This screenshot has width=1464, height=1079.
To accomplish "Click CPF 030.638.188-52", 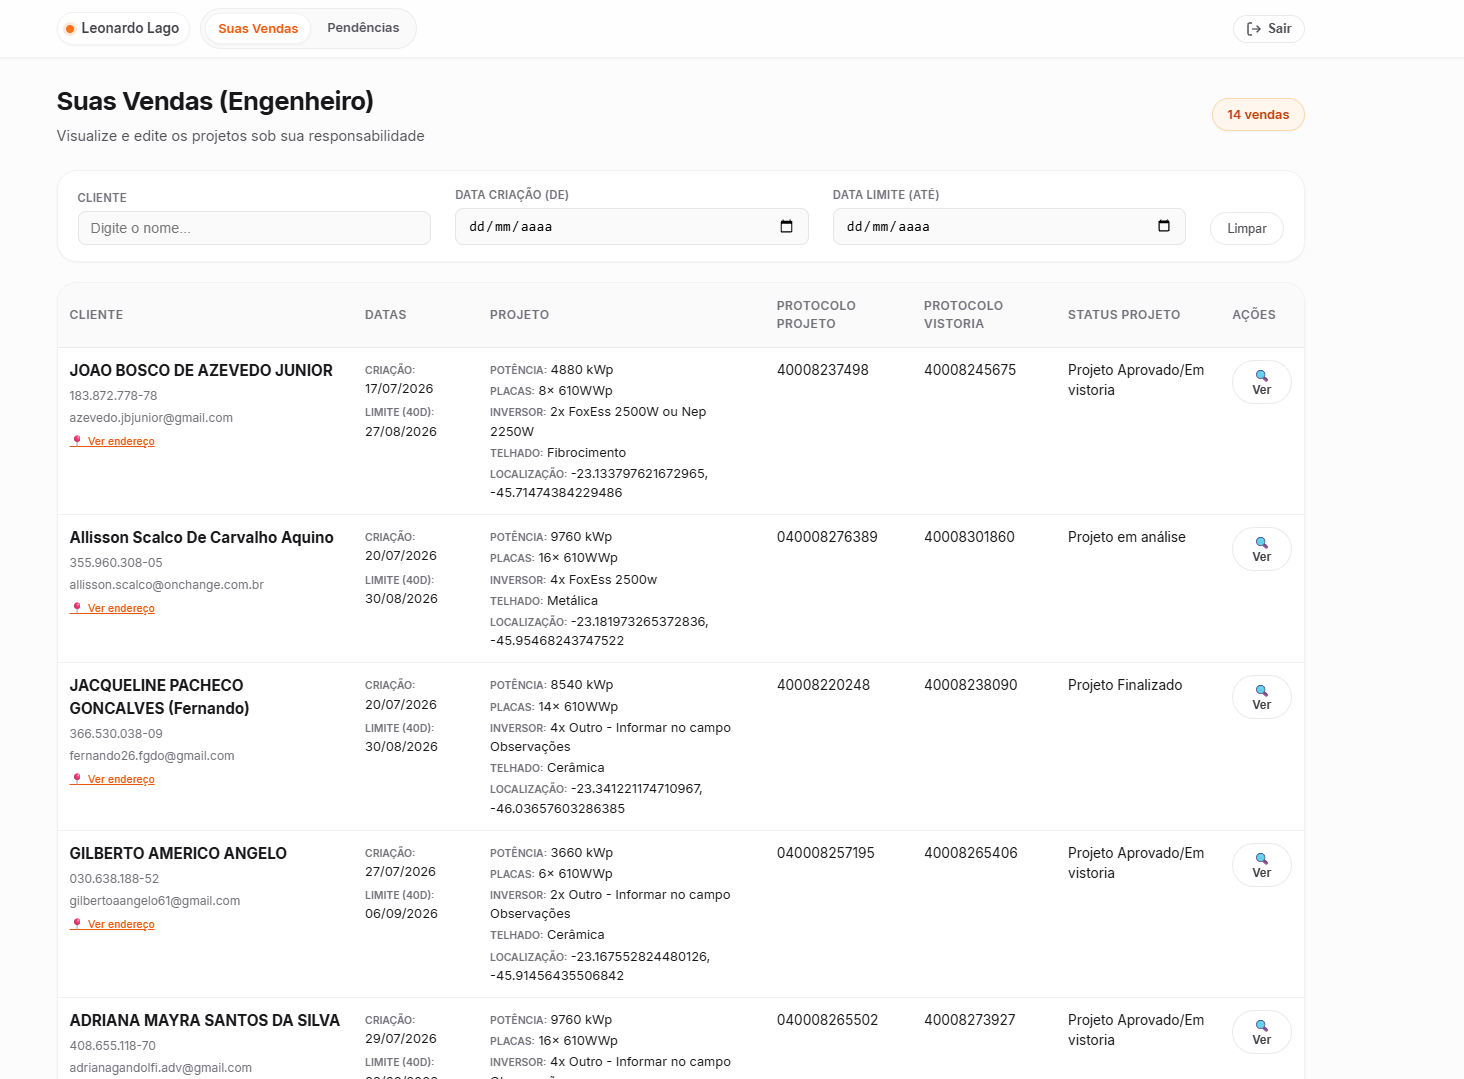I will (114, 879).
